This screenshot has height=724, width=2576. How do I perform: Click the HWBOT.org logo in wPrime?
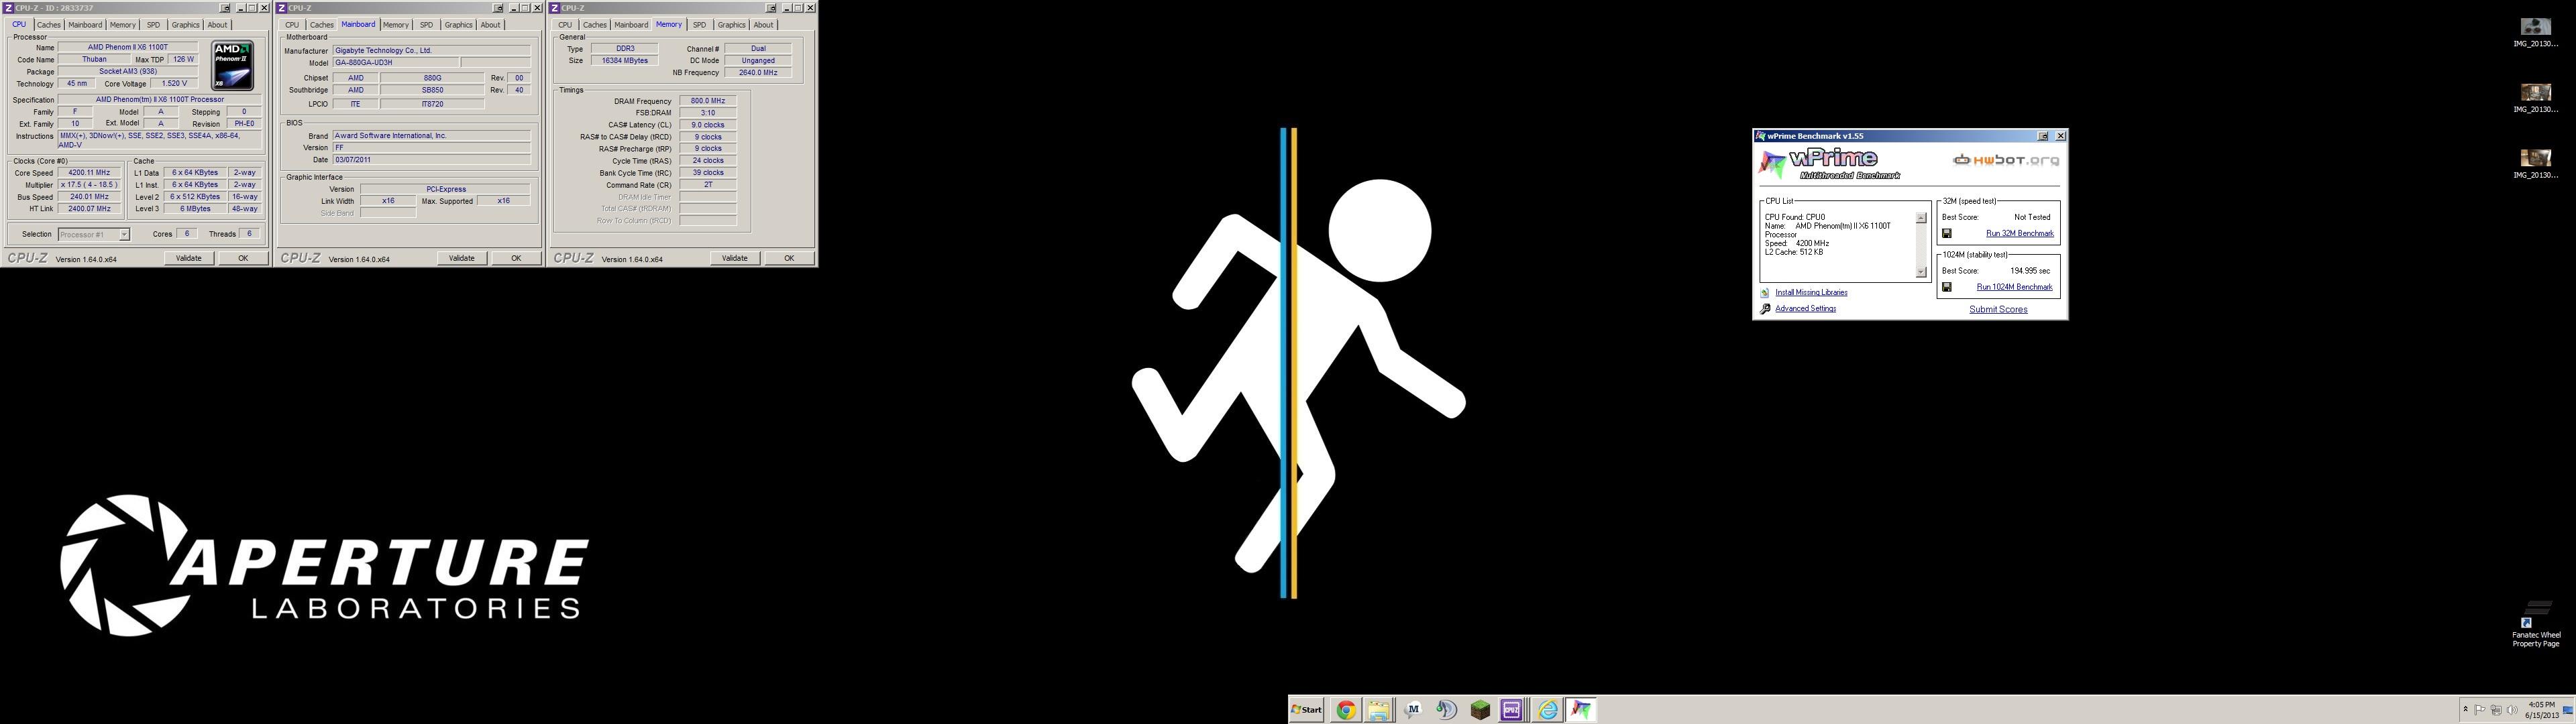(2006, 160)
